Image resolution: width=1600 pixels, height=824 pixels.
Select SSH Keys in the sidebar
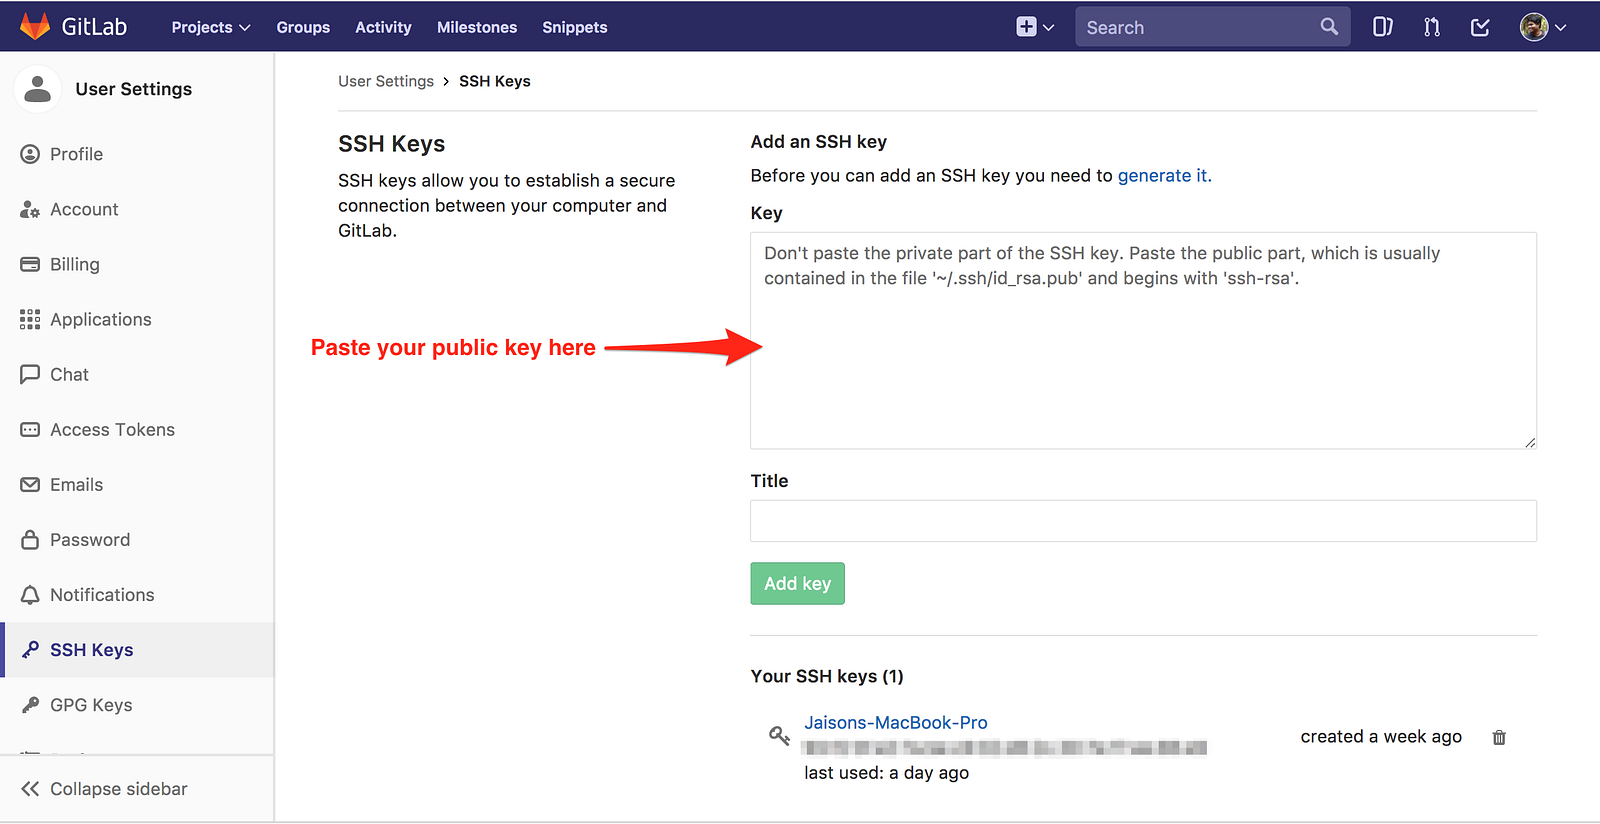point(138,649)
